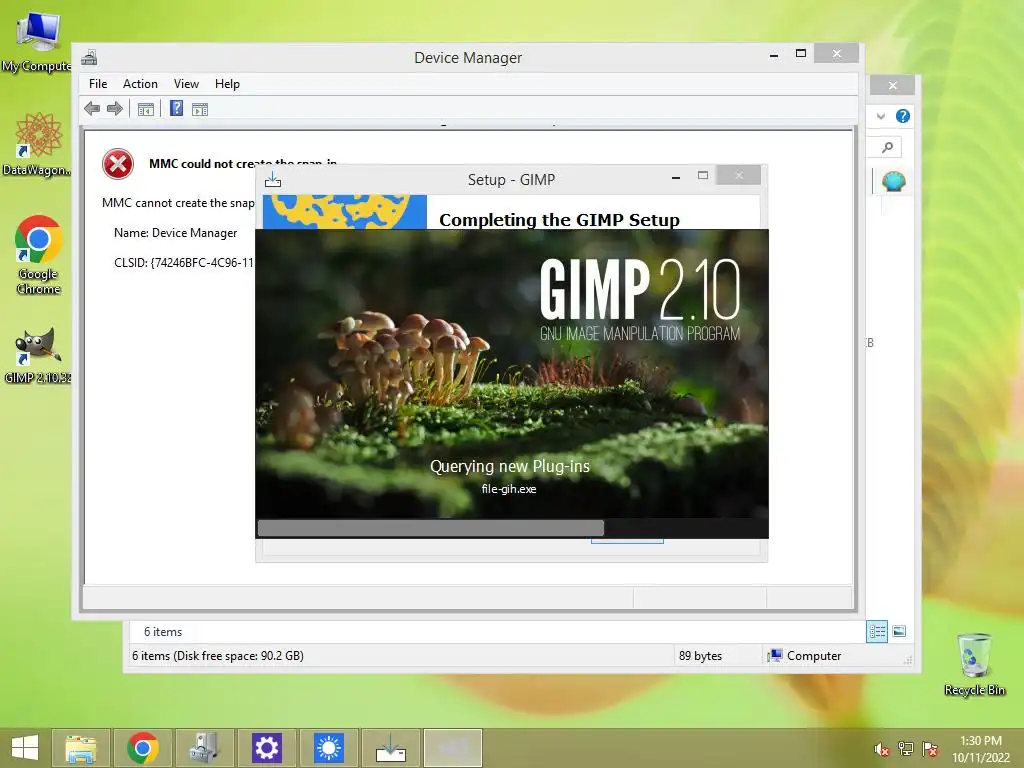1024x768 pixels.
Task: Open Windows Start button
Action: [25, 748]
